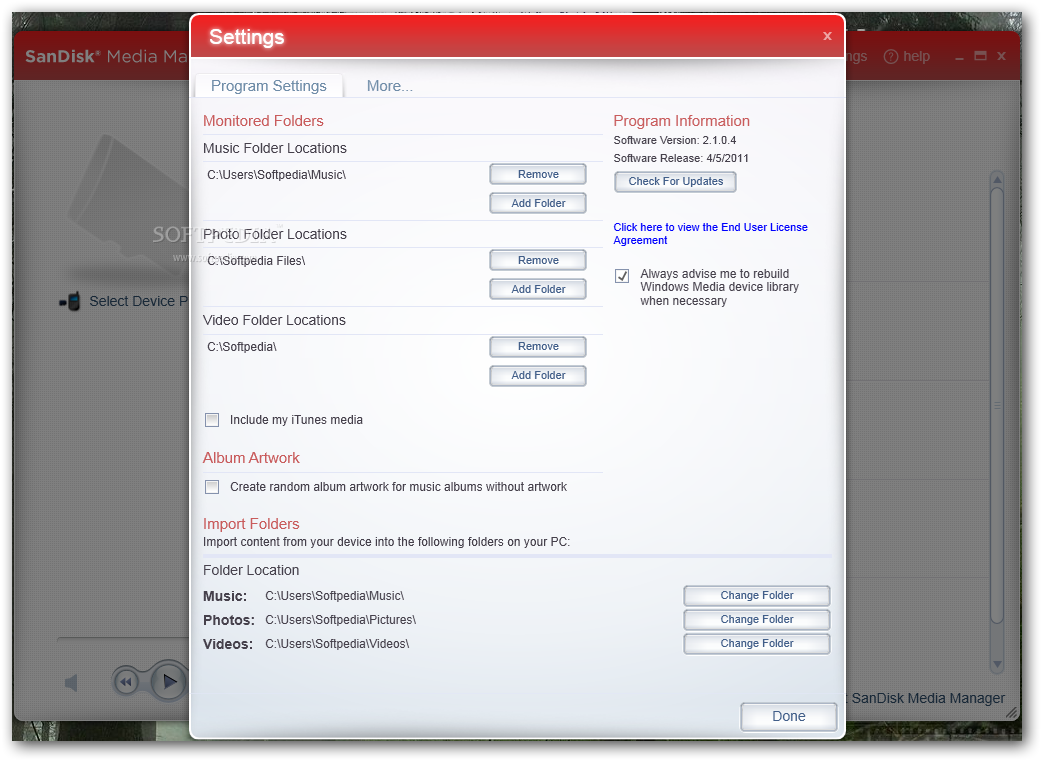The image size is (1042, 761).
Task: Open help in the SanDisk main window
Action: [x=907, y=56]
